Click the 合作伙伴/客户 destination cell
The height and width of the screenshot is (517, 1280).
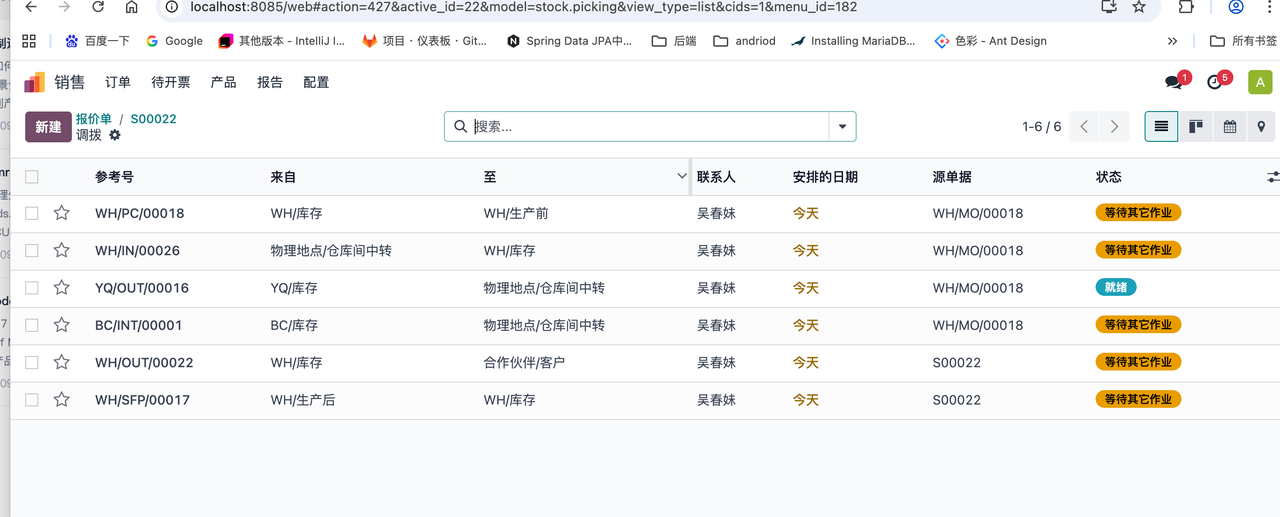coord(524,362)
